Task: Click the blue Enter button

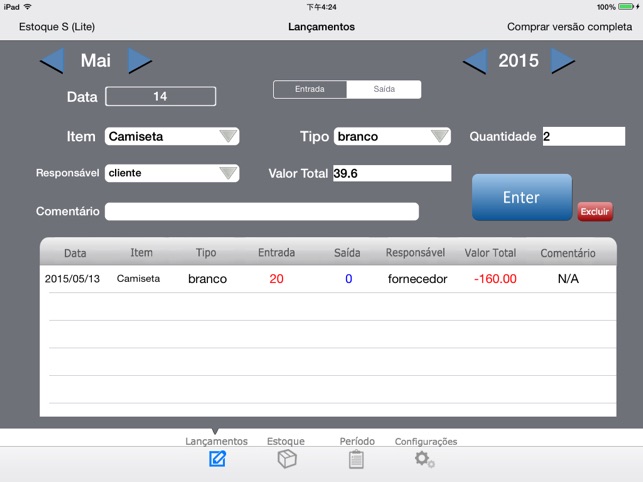Action: (x=522, y=197)
